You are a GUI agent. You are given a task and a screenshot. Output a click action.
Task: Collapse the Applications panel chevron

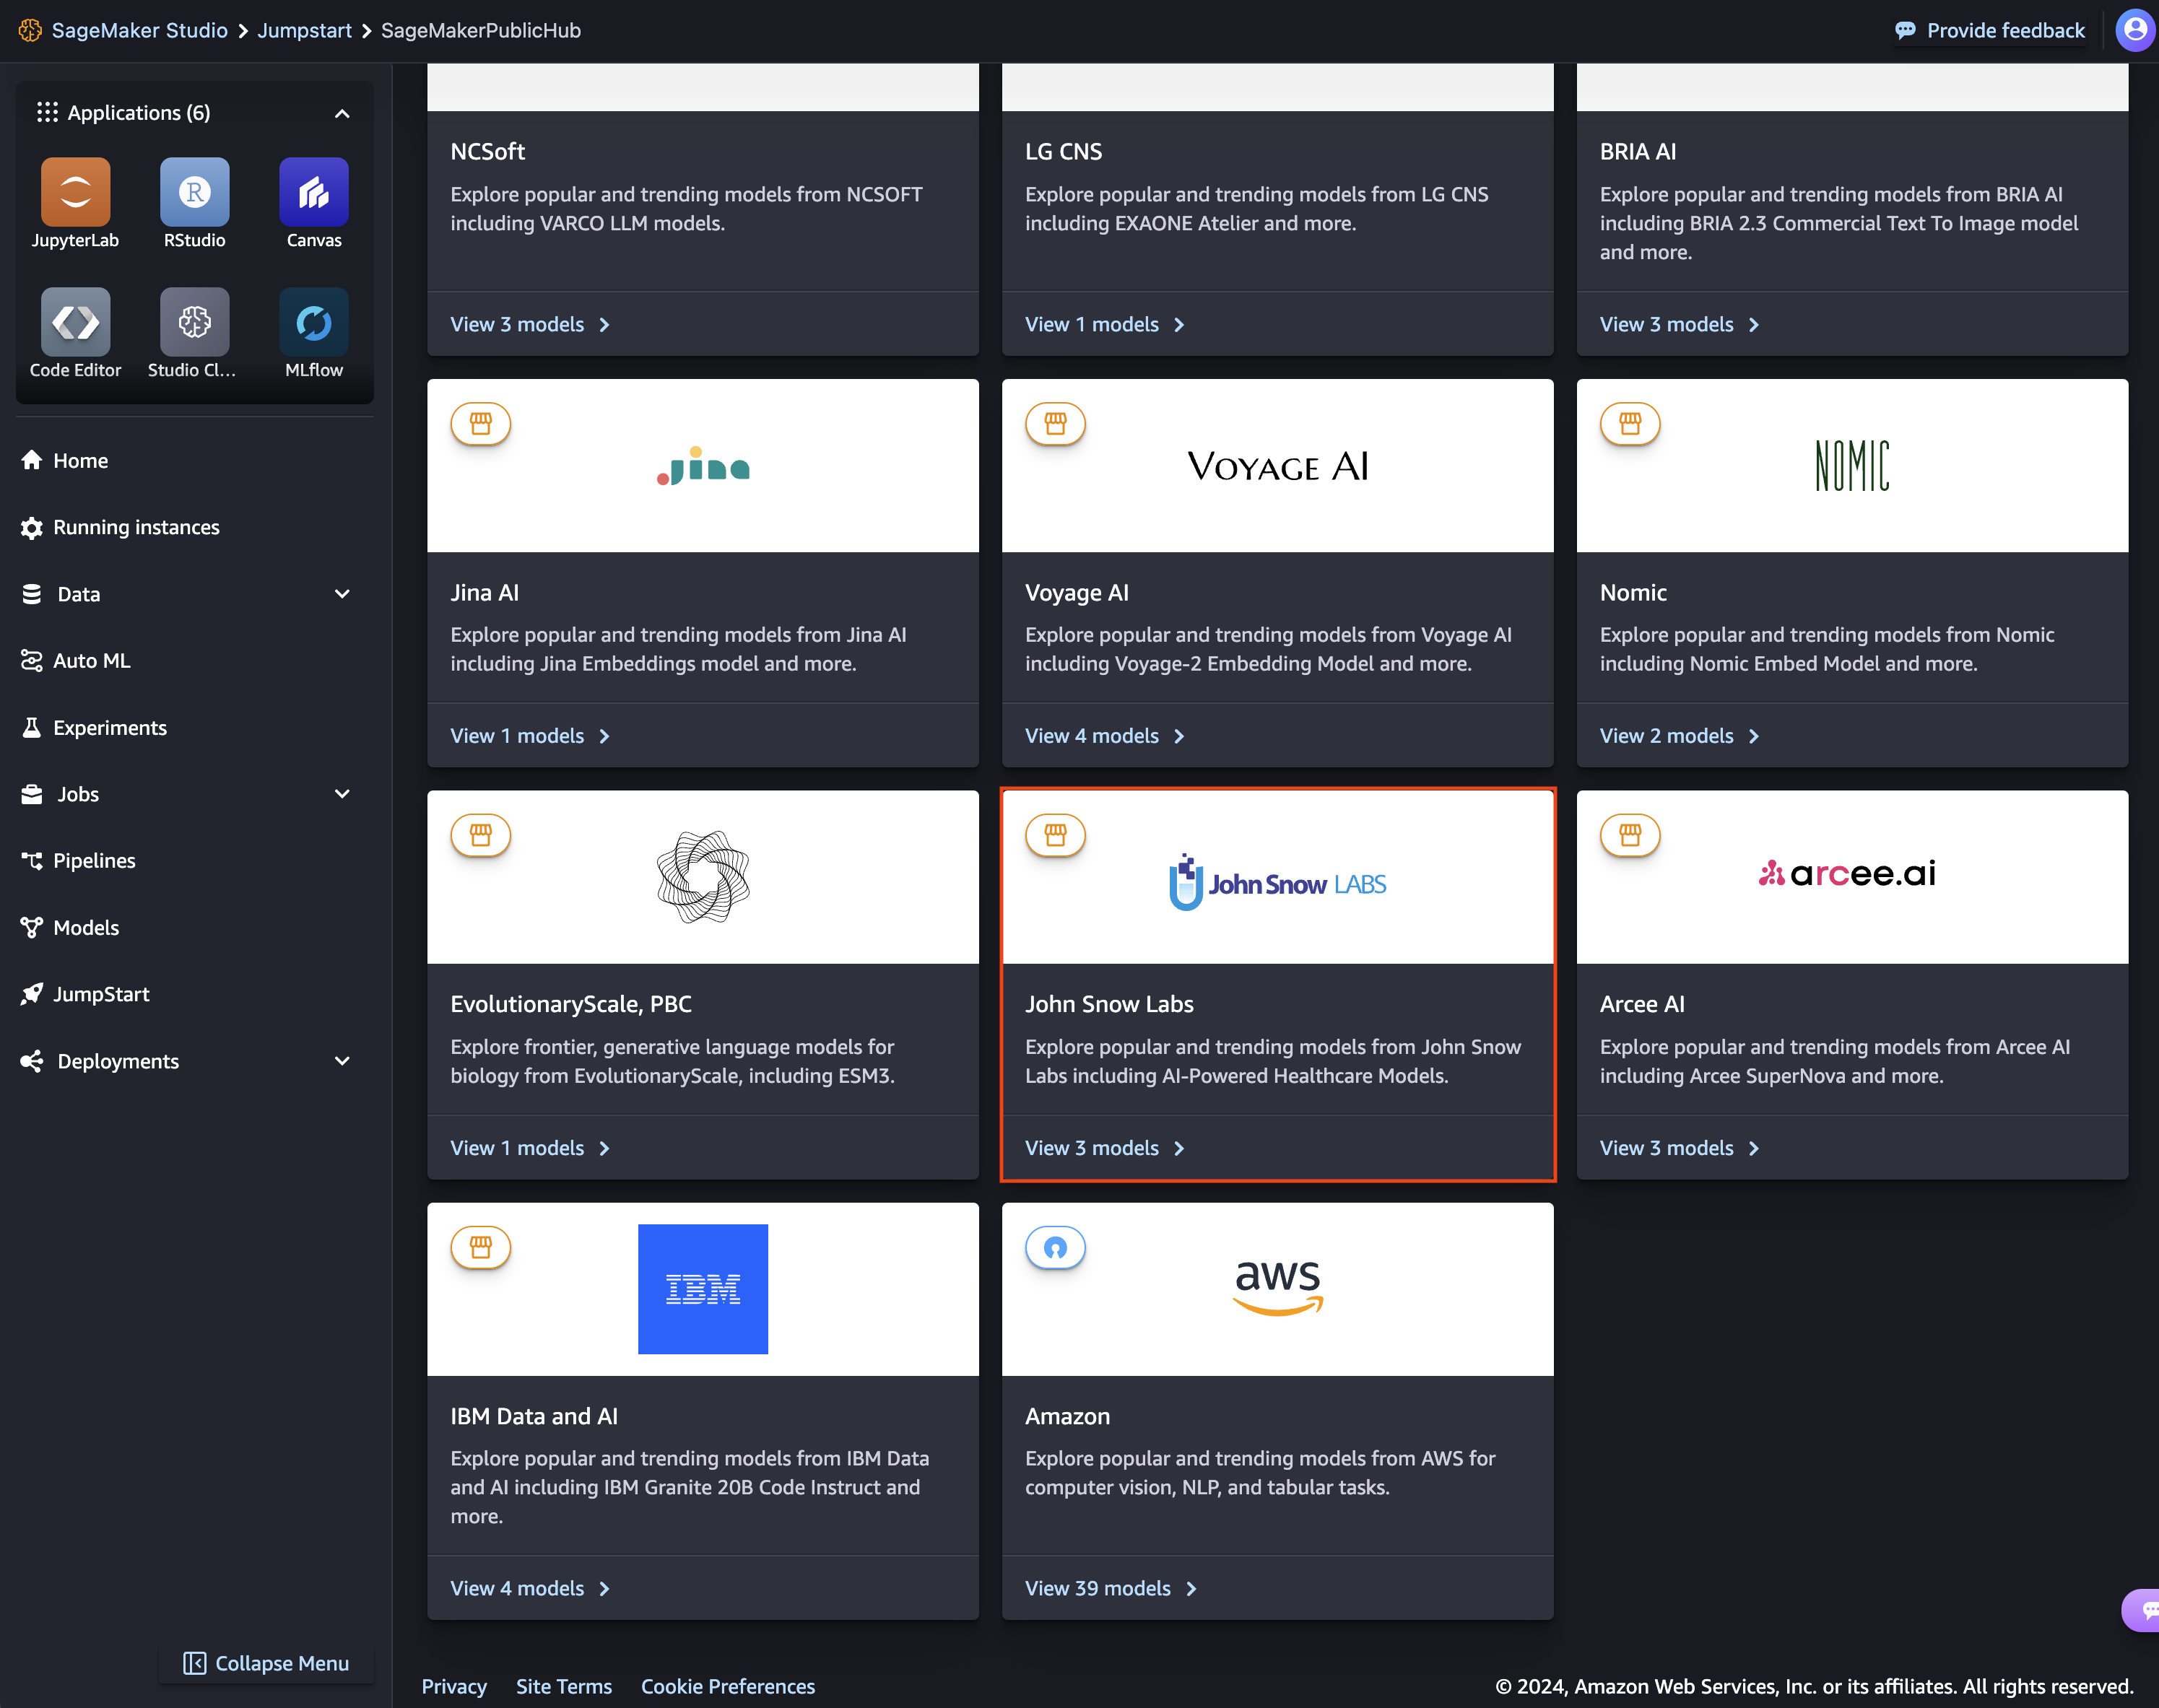coord(342,113)
